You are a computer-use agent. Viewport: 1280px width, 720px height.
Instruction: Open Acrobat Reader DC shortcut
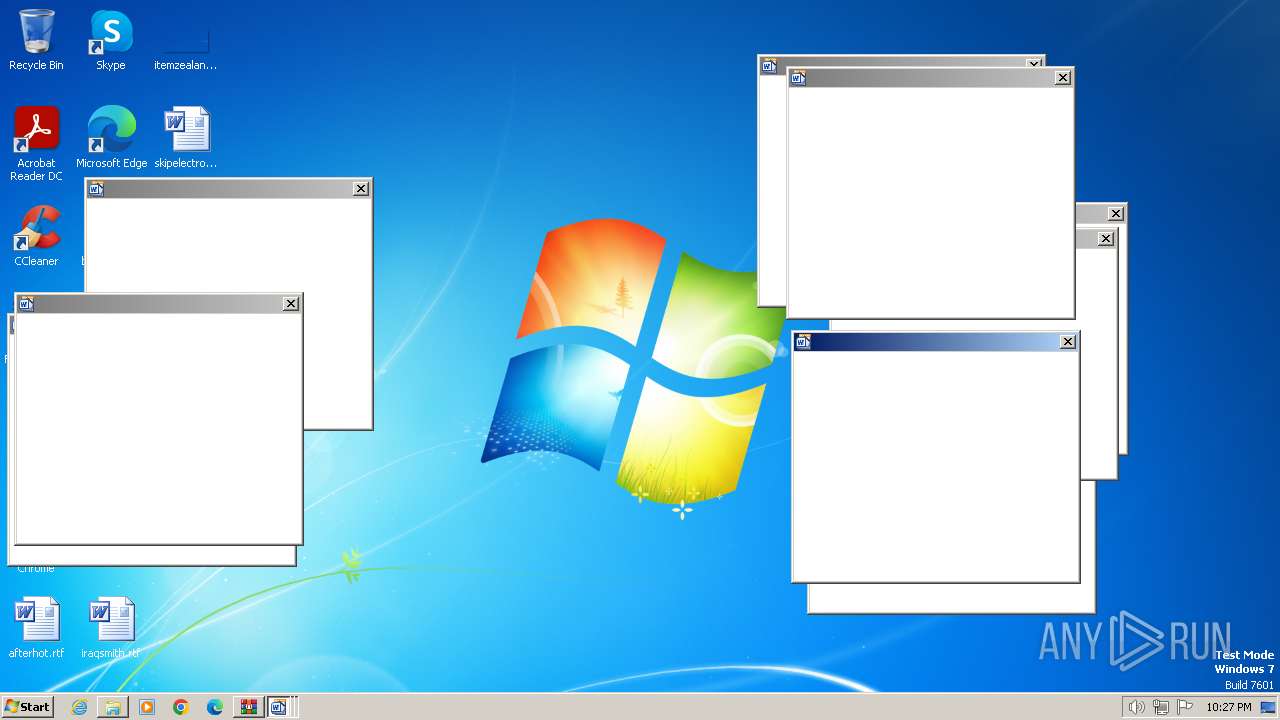(36, 143)
